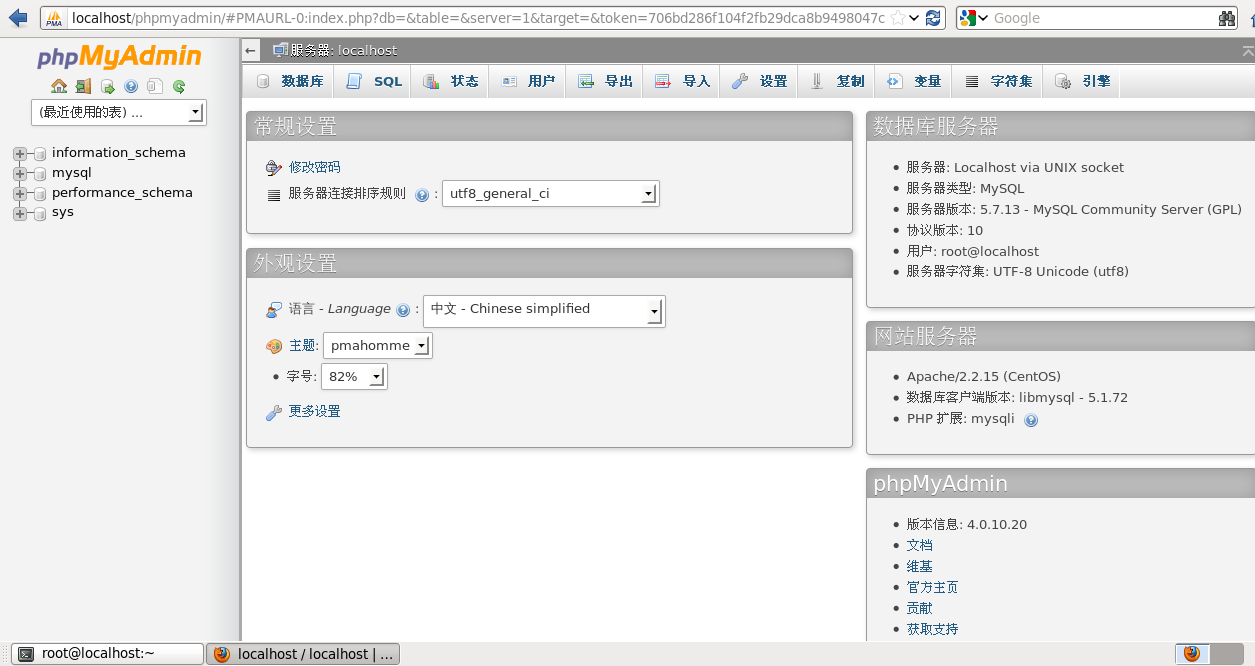
Task: Open the 导入 (Import) tab
Action: [x=683, y=82]
